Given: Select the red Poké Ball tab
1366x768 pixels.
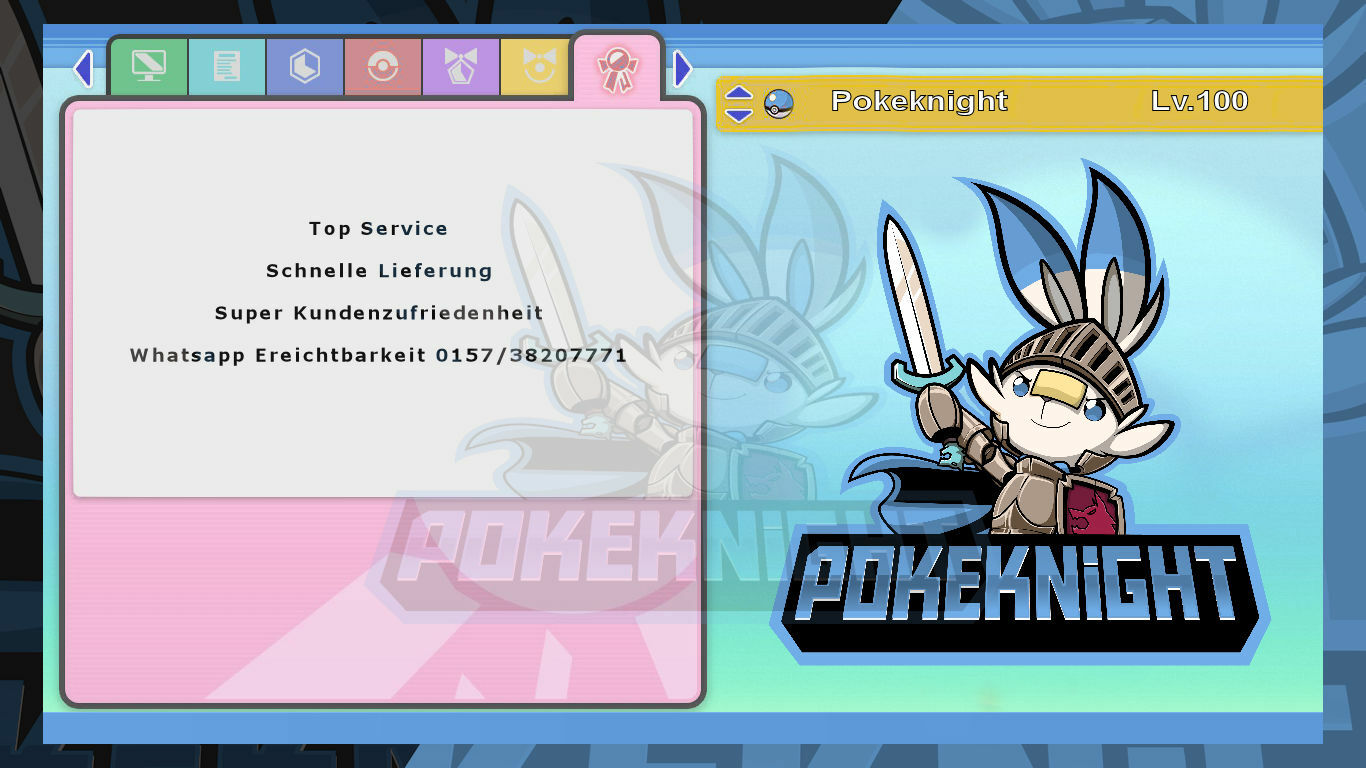Looking at the screenshot, I should (383, 67).
